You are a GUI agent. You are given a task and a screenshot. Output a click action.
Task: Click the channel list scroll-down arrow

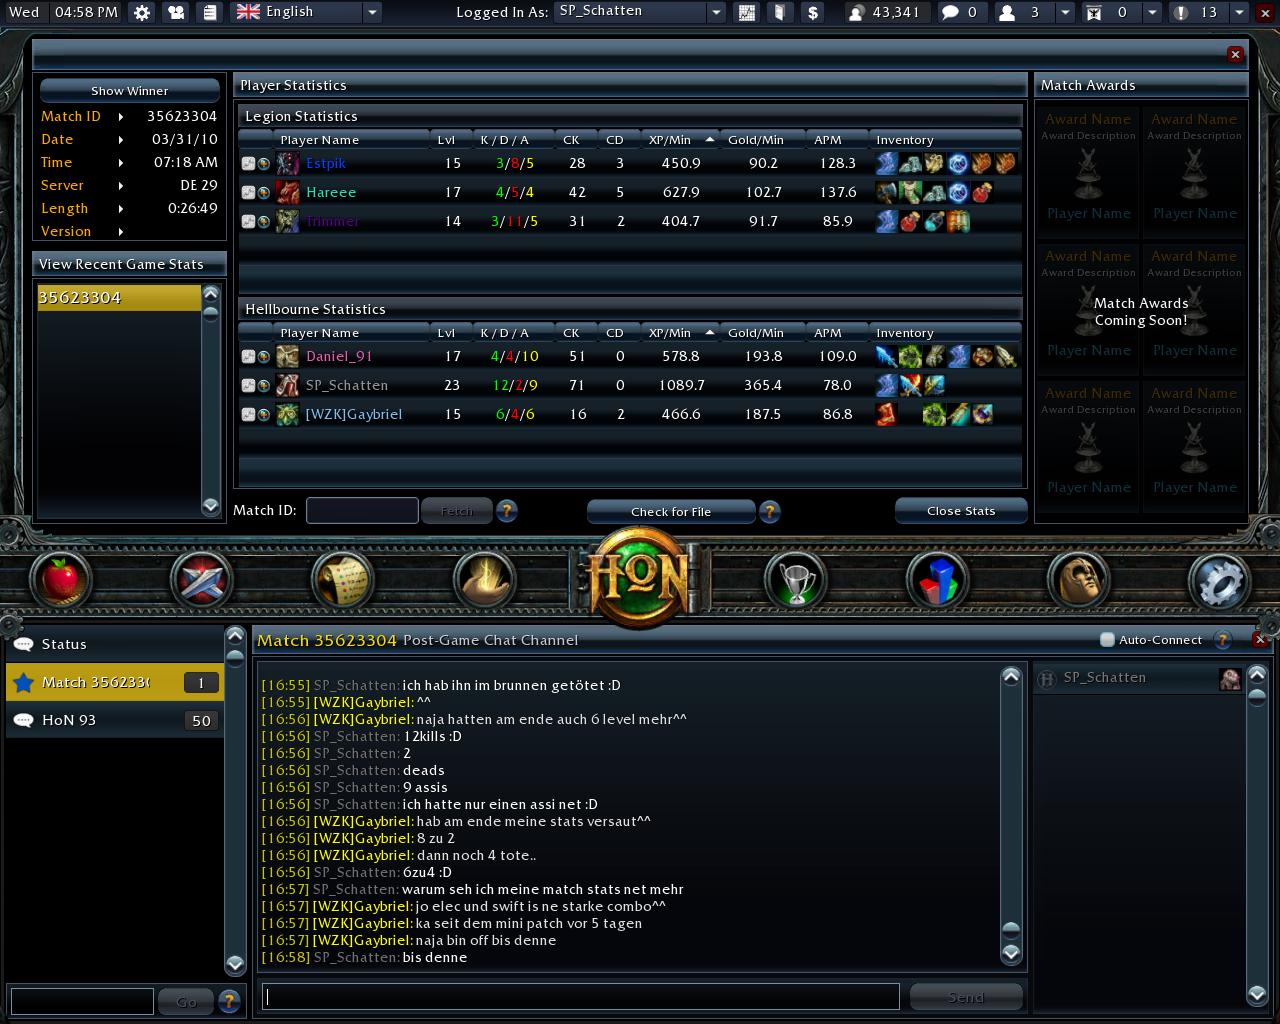[235, 964]
